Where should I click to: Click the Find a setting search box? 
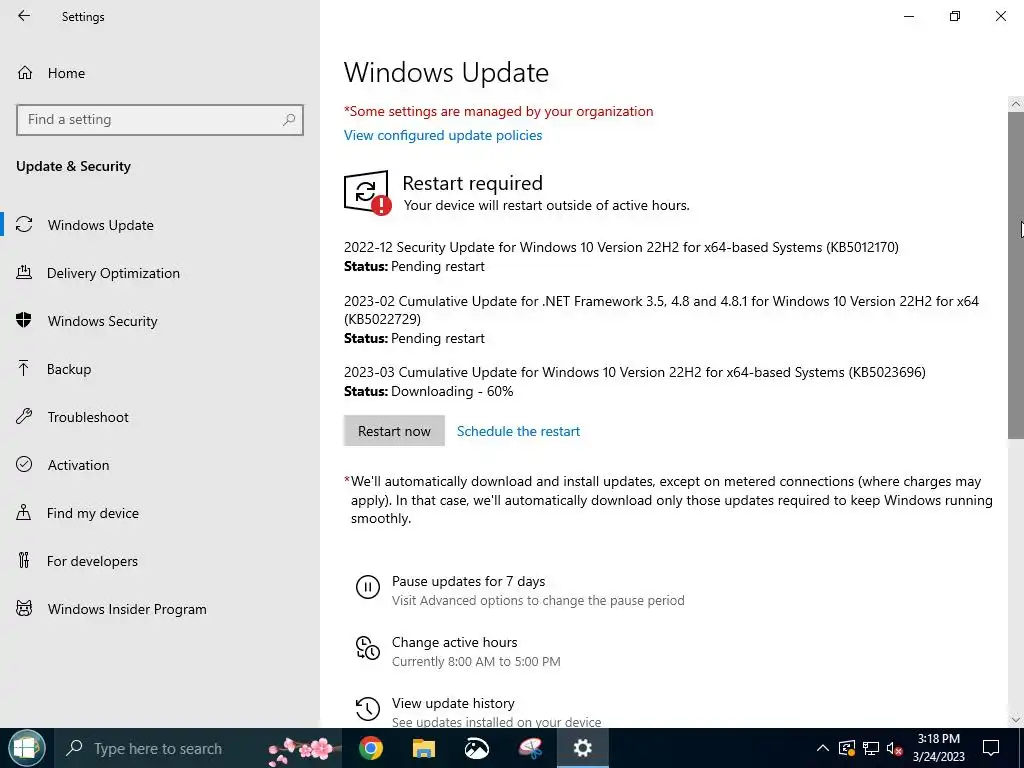(160, 120)
